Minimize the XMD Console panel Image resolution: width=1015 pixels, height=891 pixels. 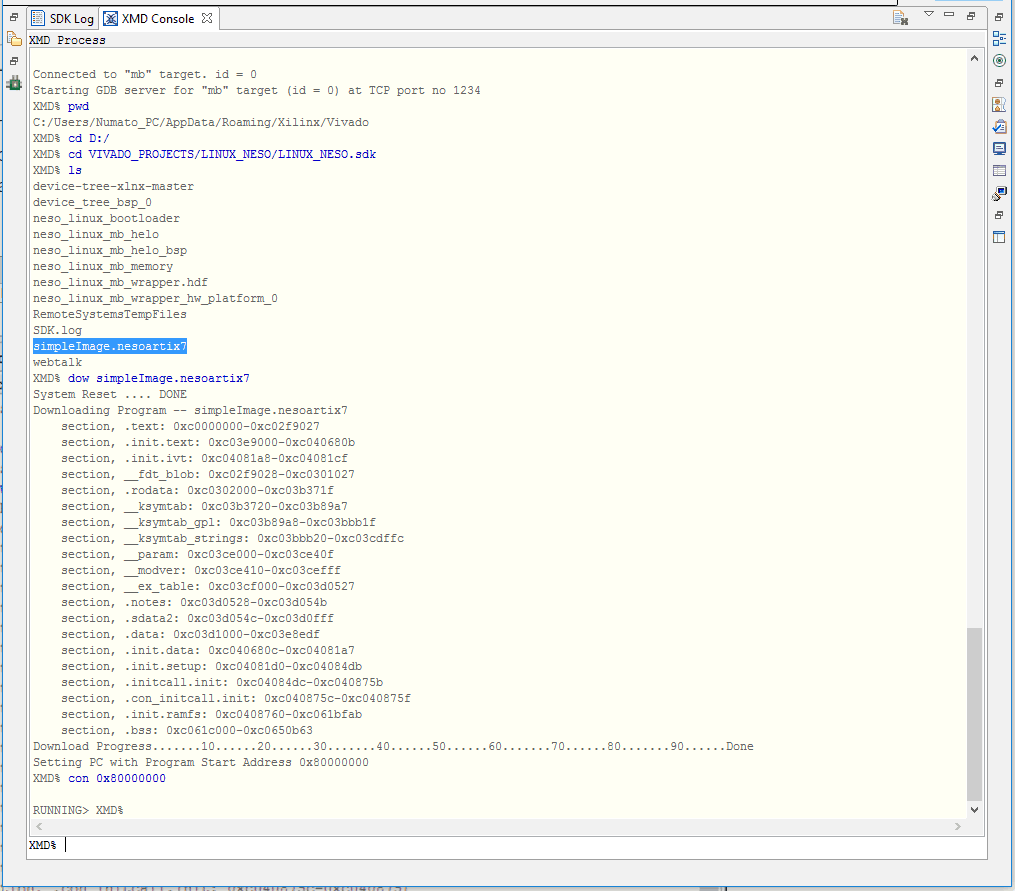click(949, 15)
